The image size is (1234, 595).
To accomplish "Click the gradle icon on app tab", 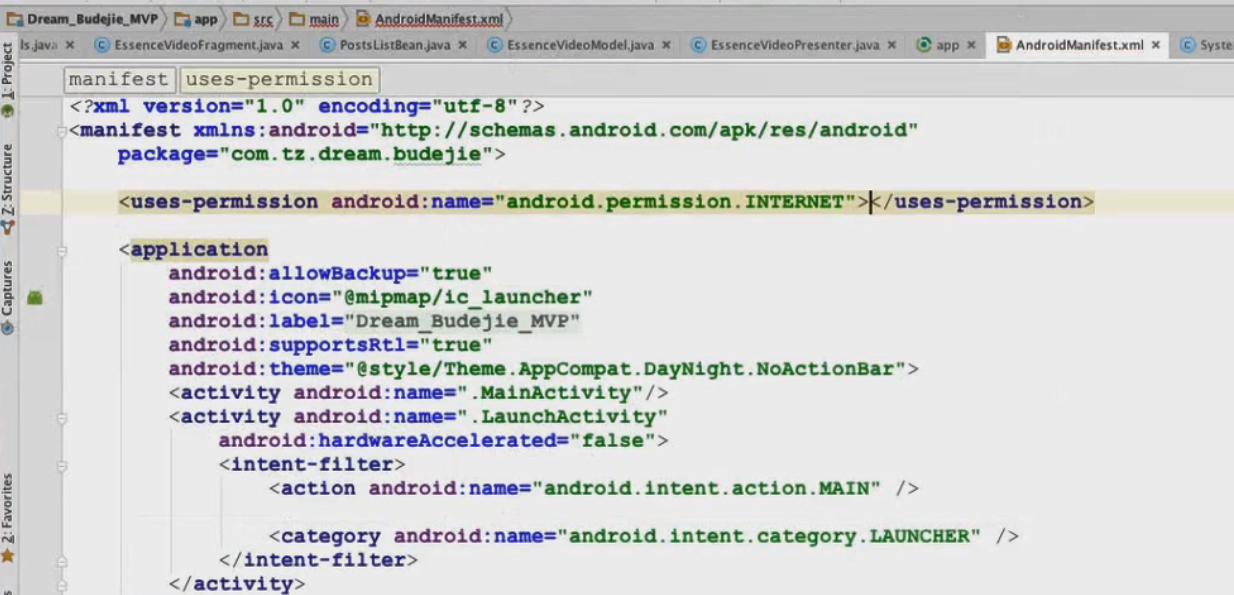I will click(924, 45).
